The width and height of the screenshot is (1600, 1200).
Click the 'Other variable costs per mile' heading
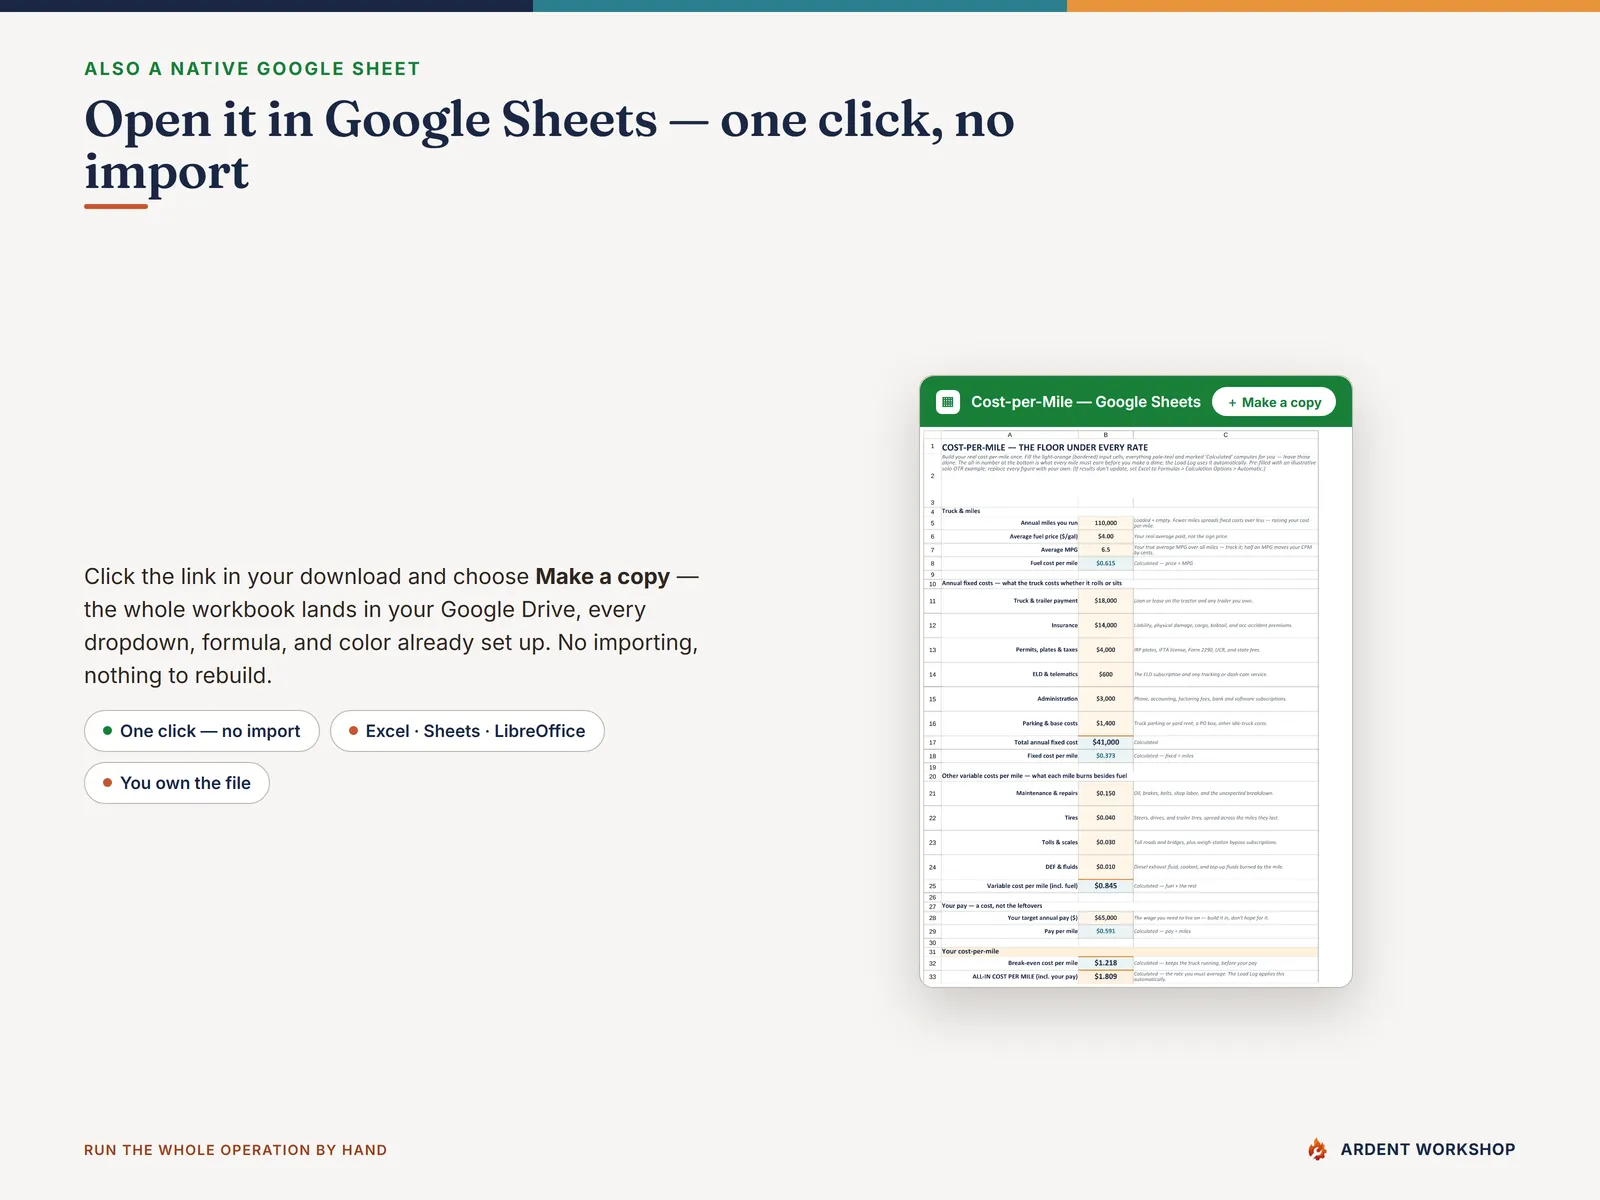point(1034,776)
